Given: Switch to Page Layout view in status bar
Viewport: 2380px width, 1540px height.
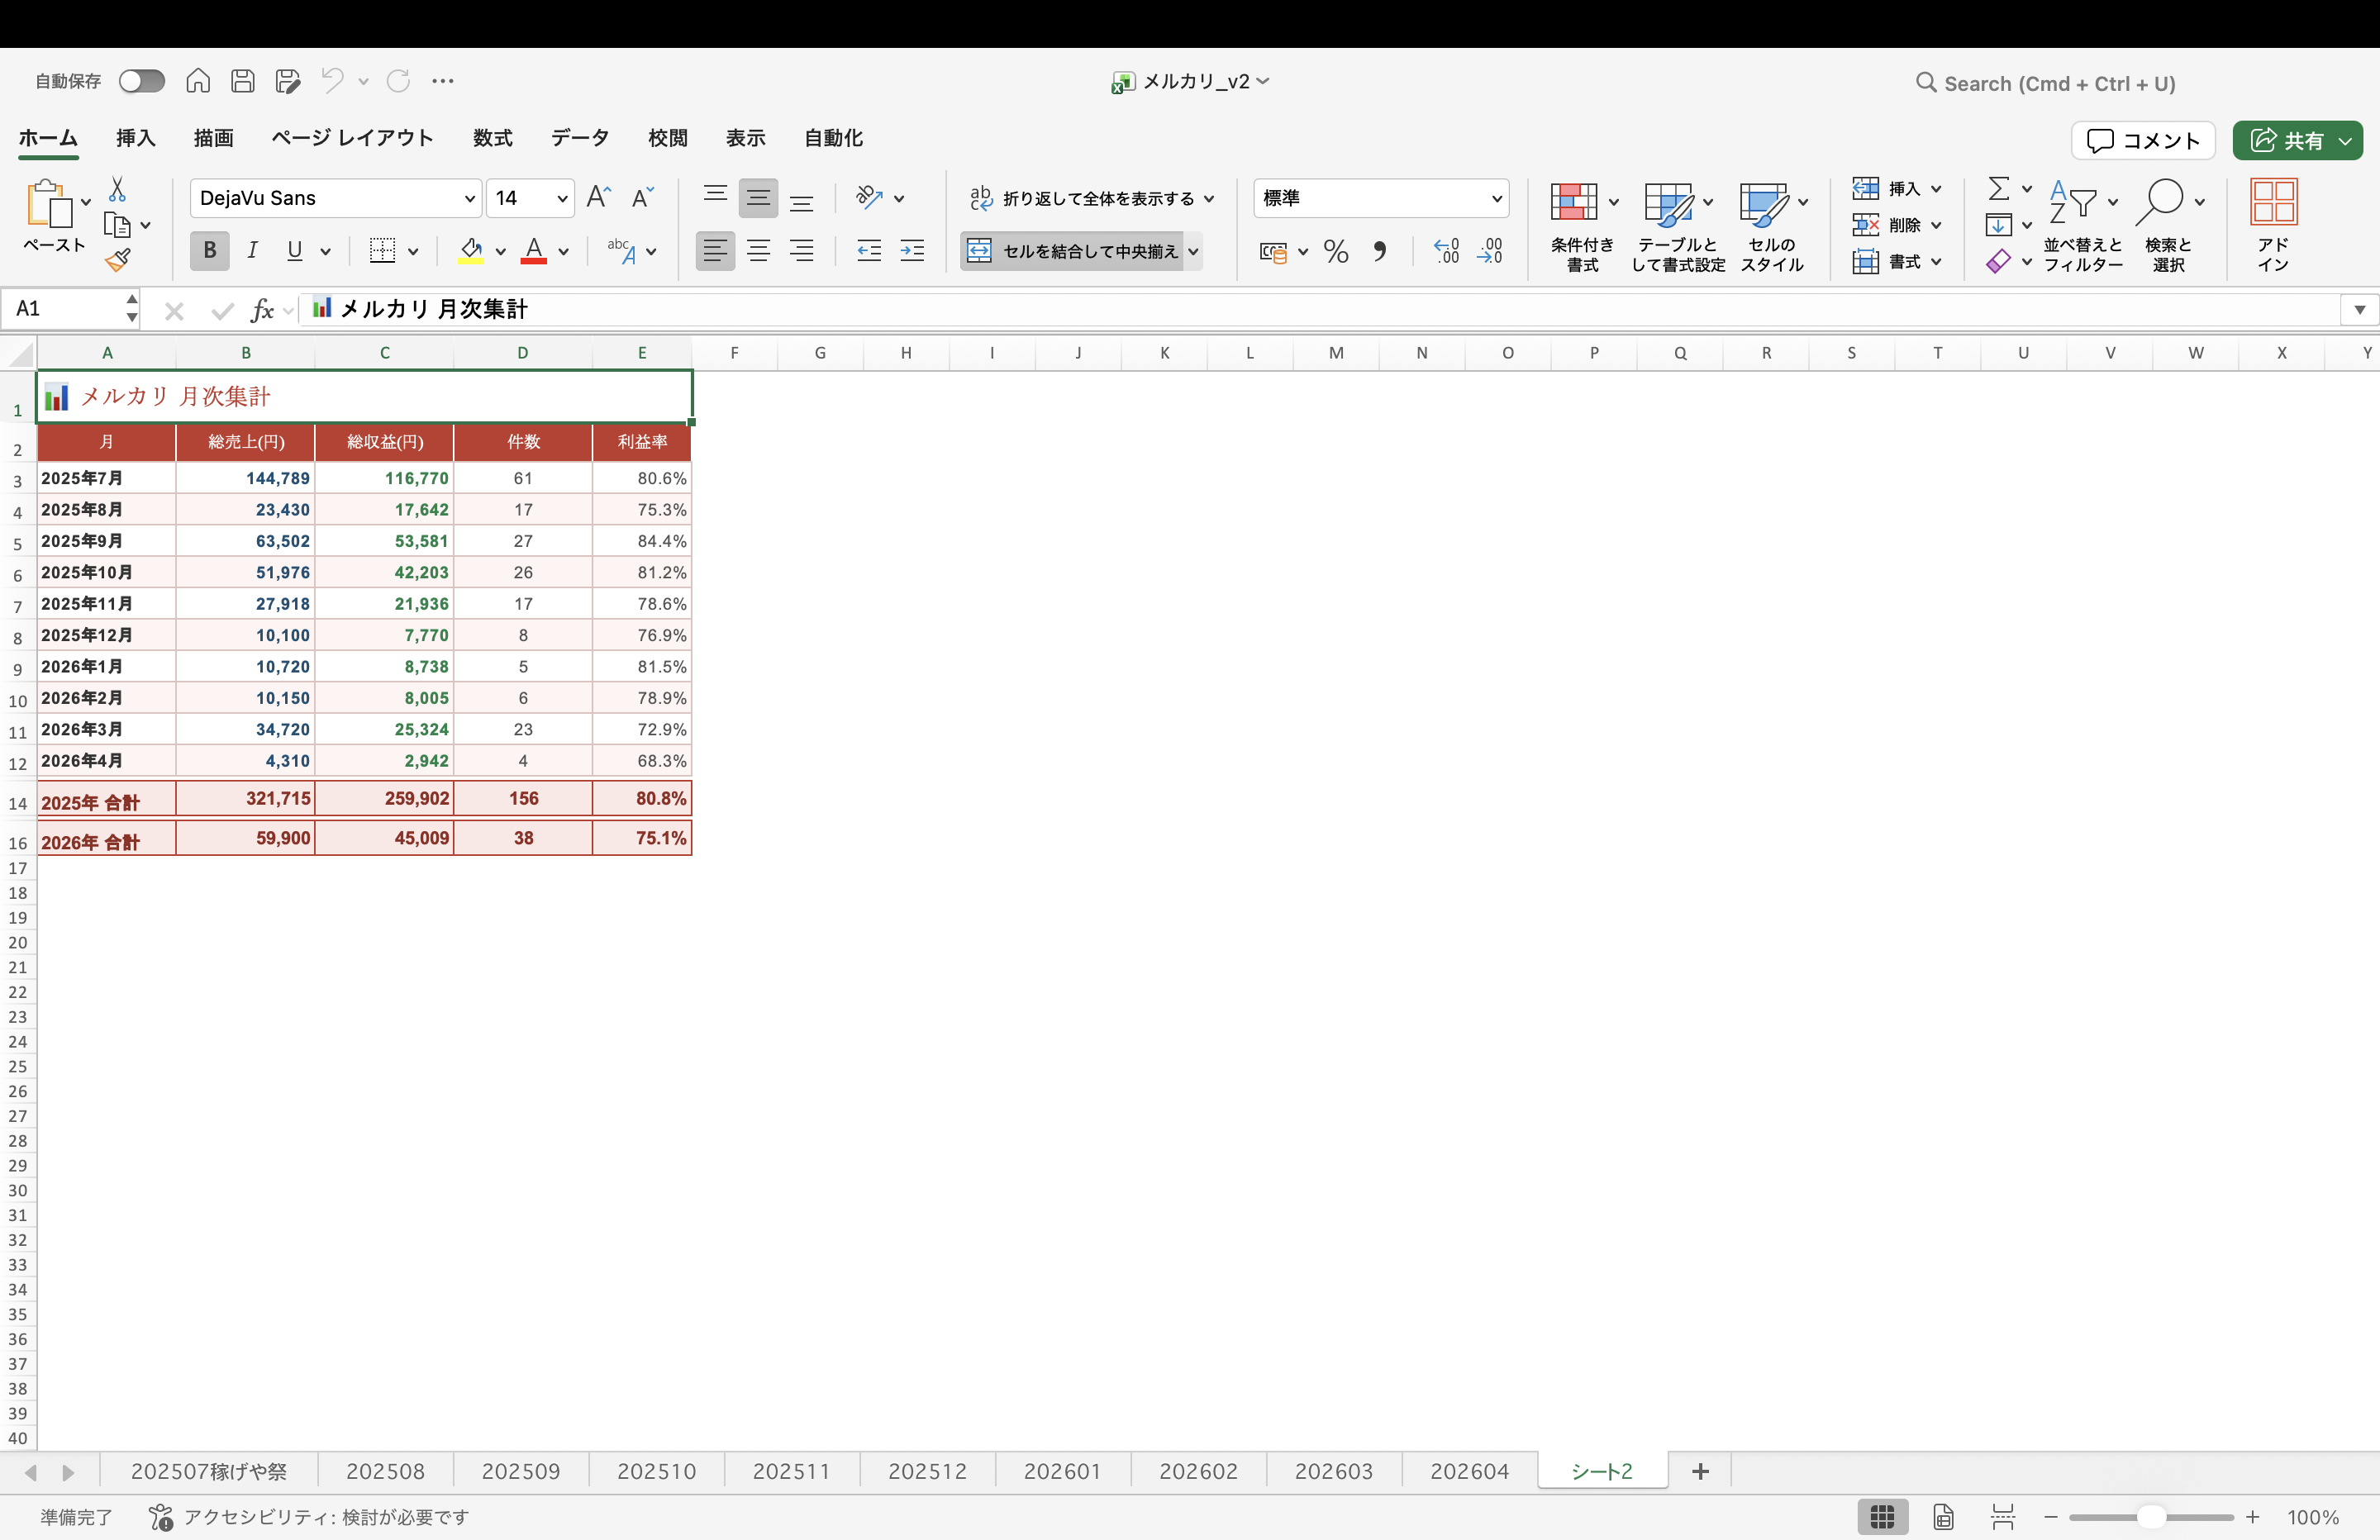Looking at the screenshot, I should click(1943, 1517).
